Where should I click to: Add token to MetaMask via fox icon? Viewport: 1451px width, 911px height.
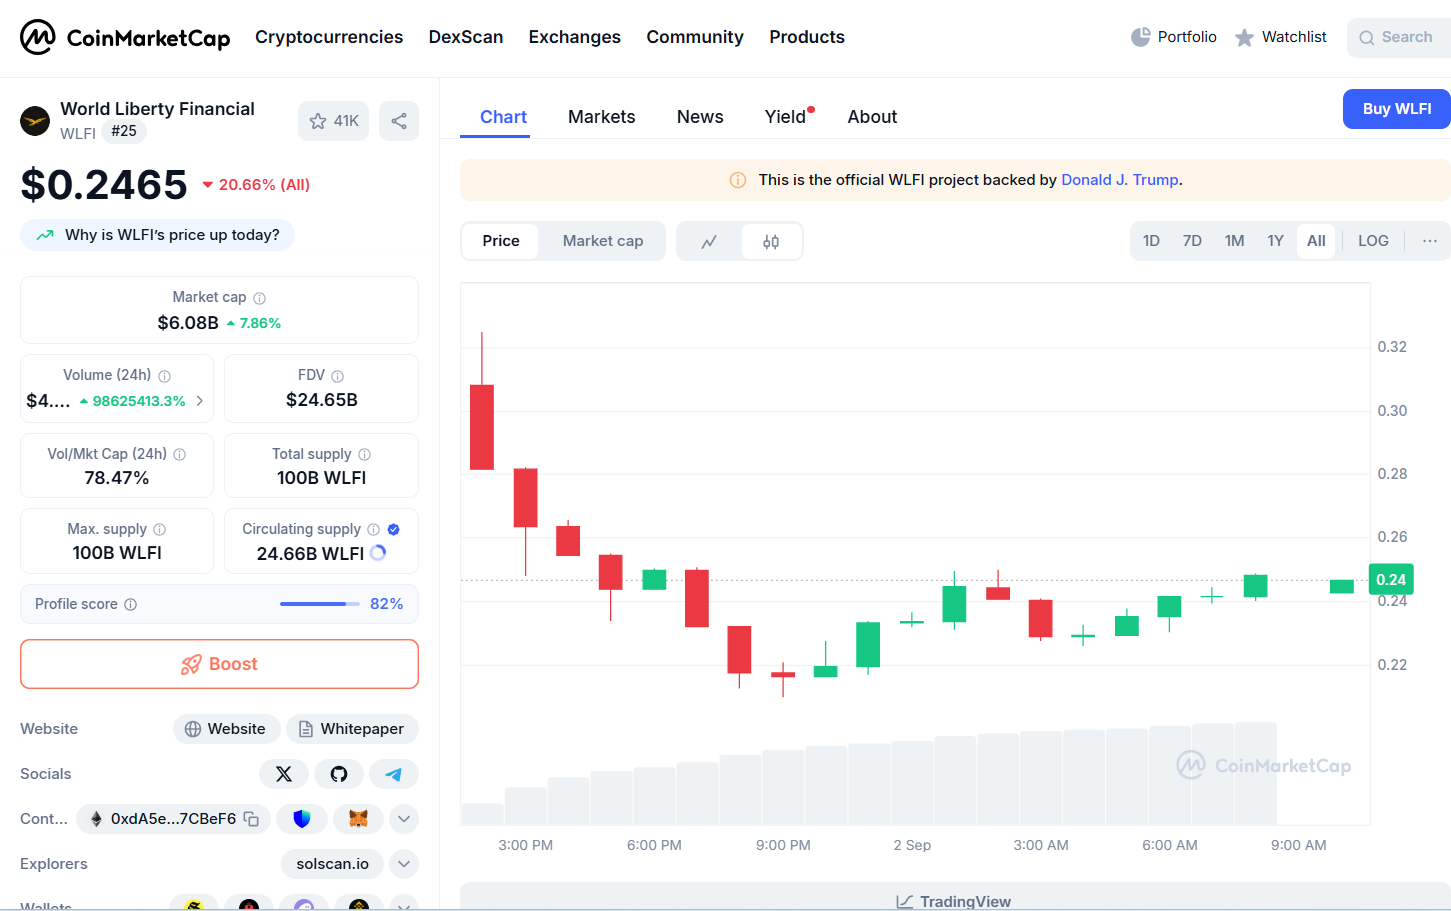[358, 819]
